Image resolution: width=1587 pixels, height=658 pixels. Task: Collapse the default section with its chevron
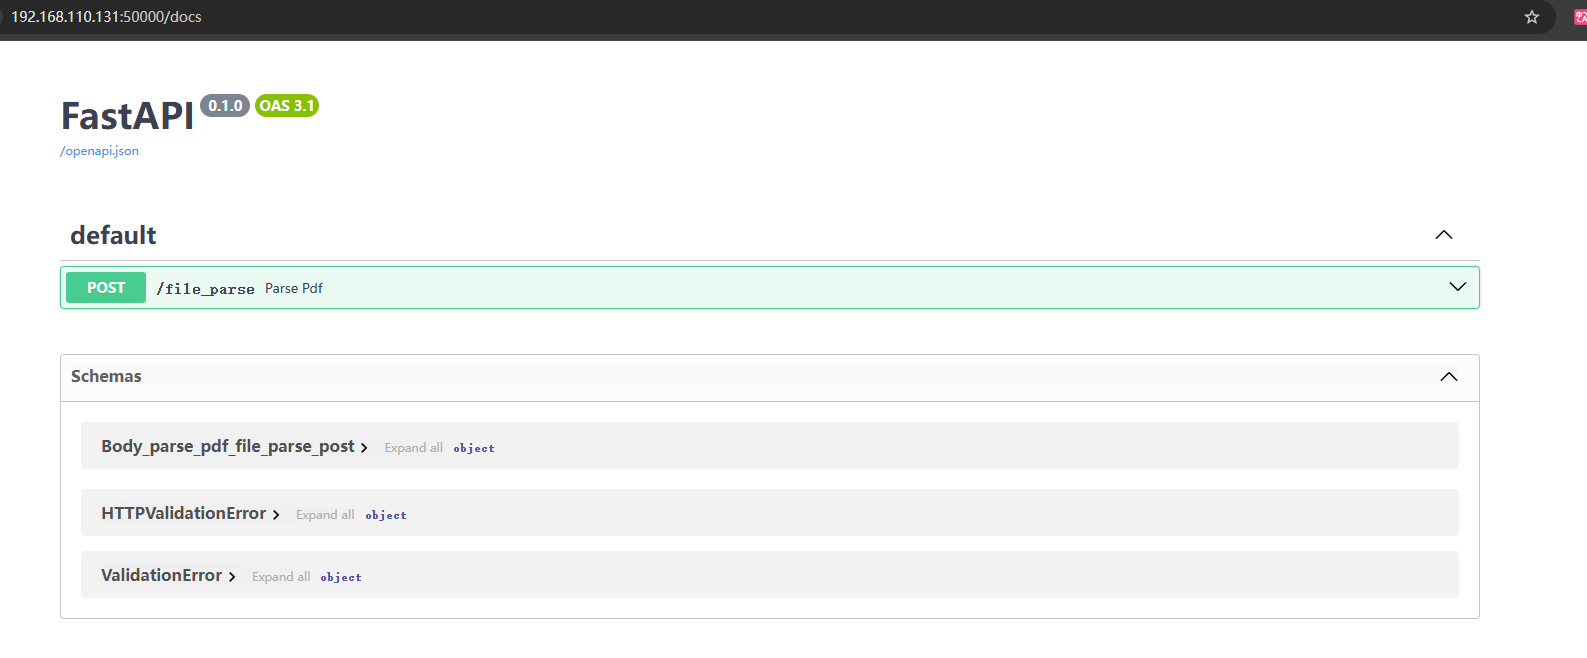click(x=1444, y=235)
